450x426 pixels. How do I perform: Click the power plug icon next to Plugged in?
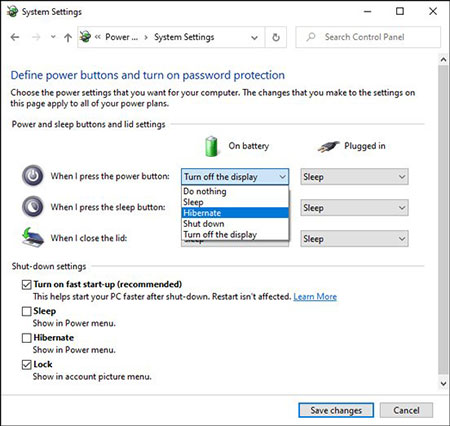coord(328,146)
